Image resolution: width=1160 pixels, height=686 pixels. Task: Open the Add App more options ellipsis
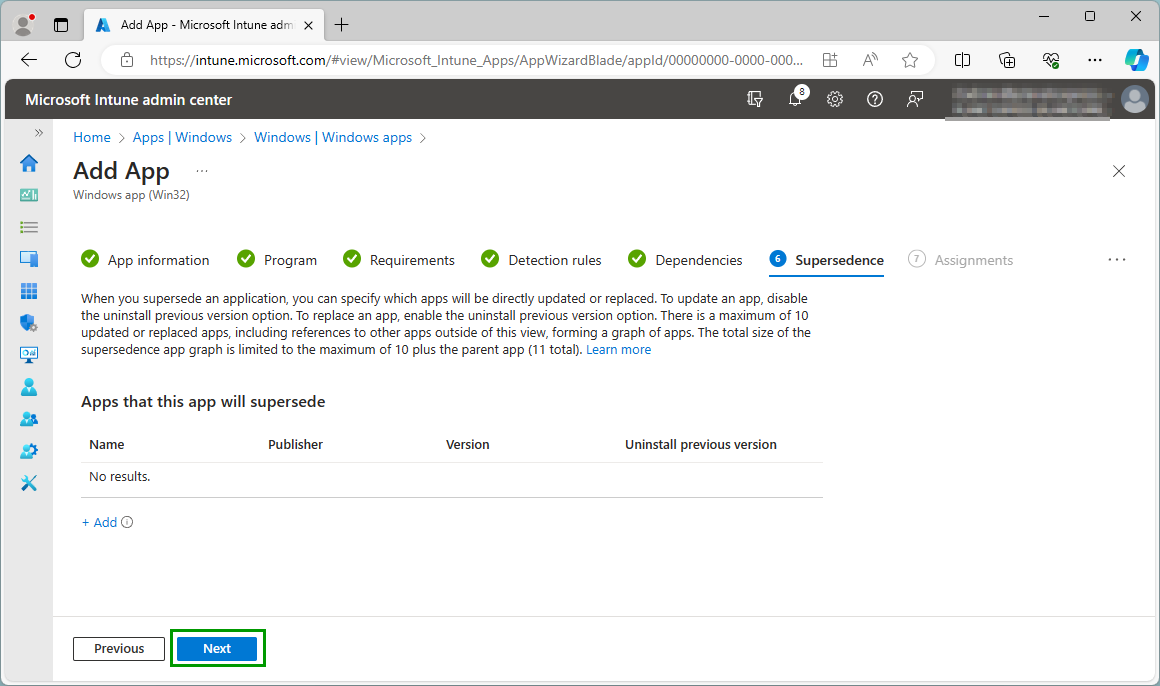coord(202,171)
